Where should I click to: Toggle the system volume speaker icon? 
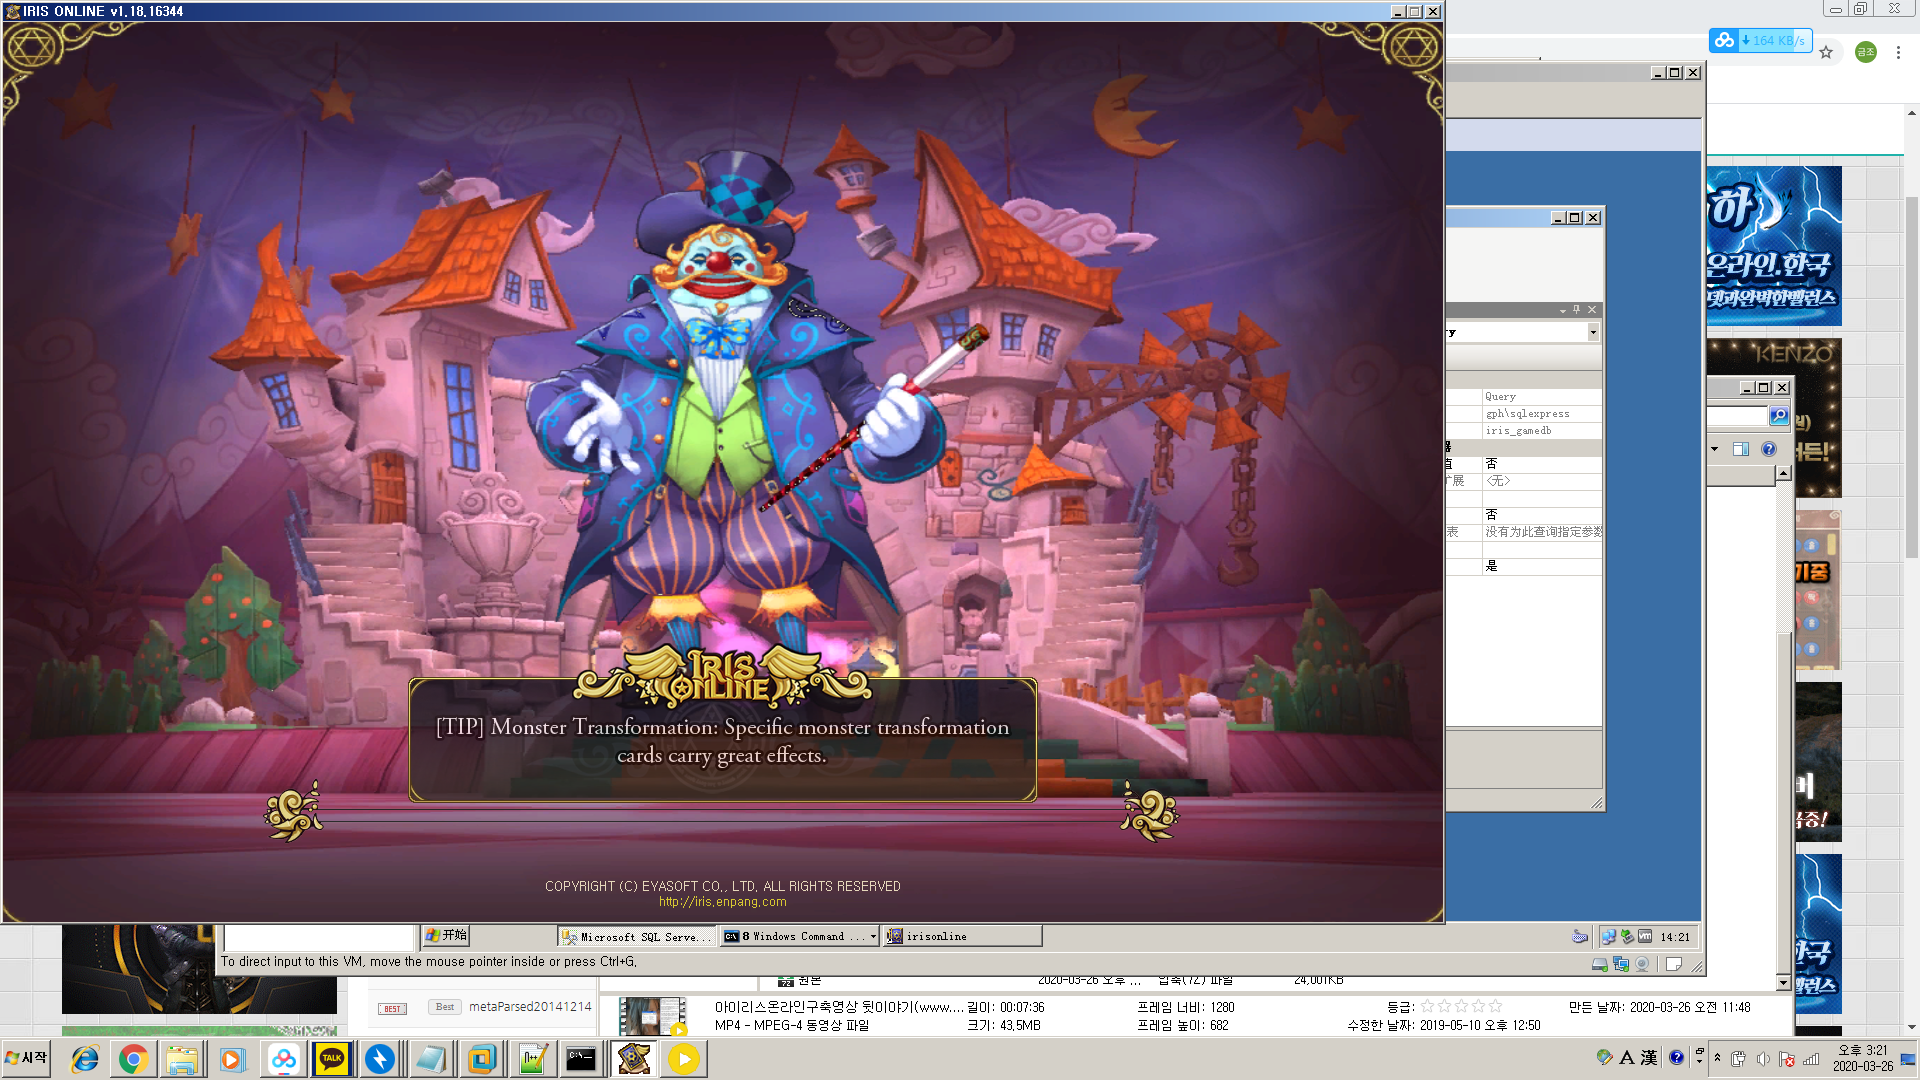click(x=1763, y=1059)
